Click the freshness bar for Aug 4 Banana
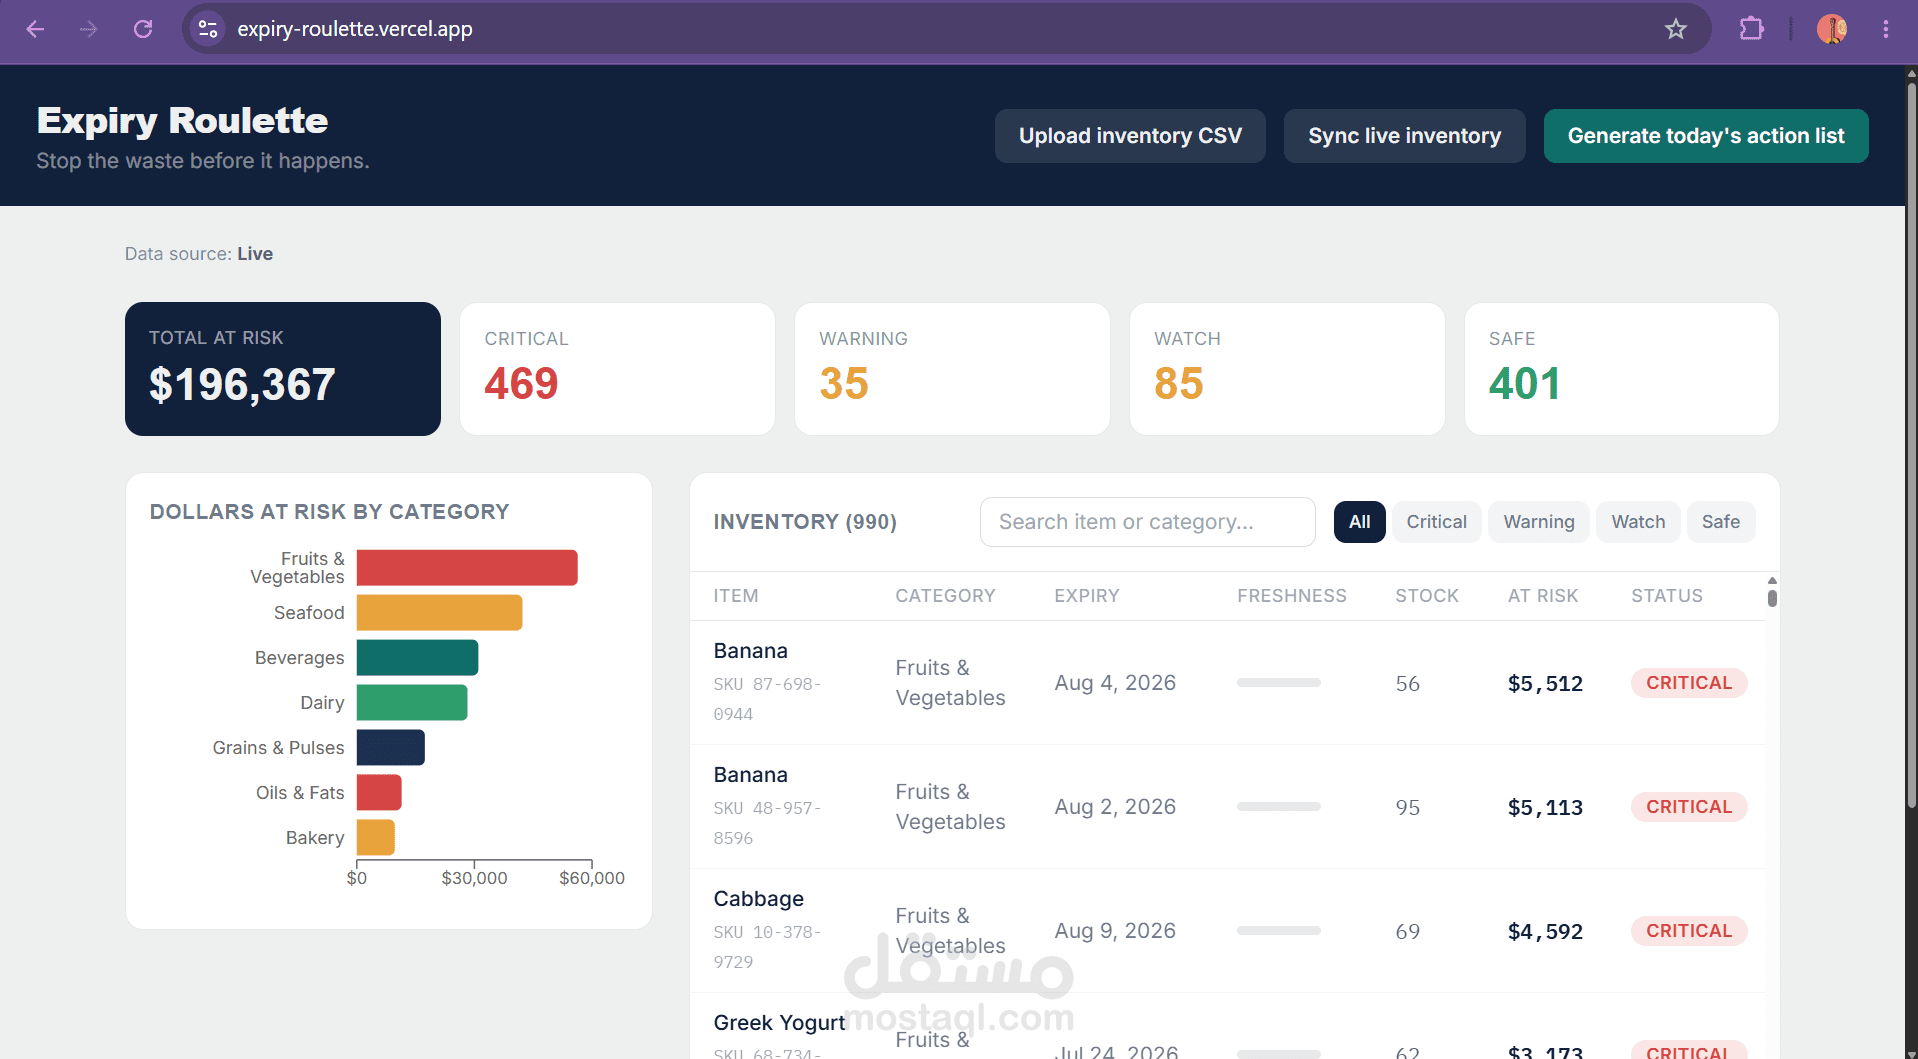 pos(1279,683)
